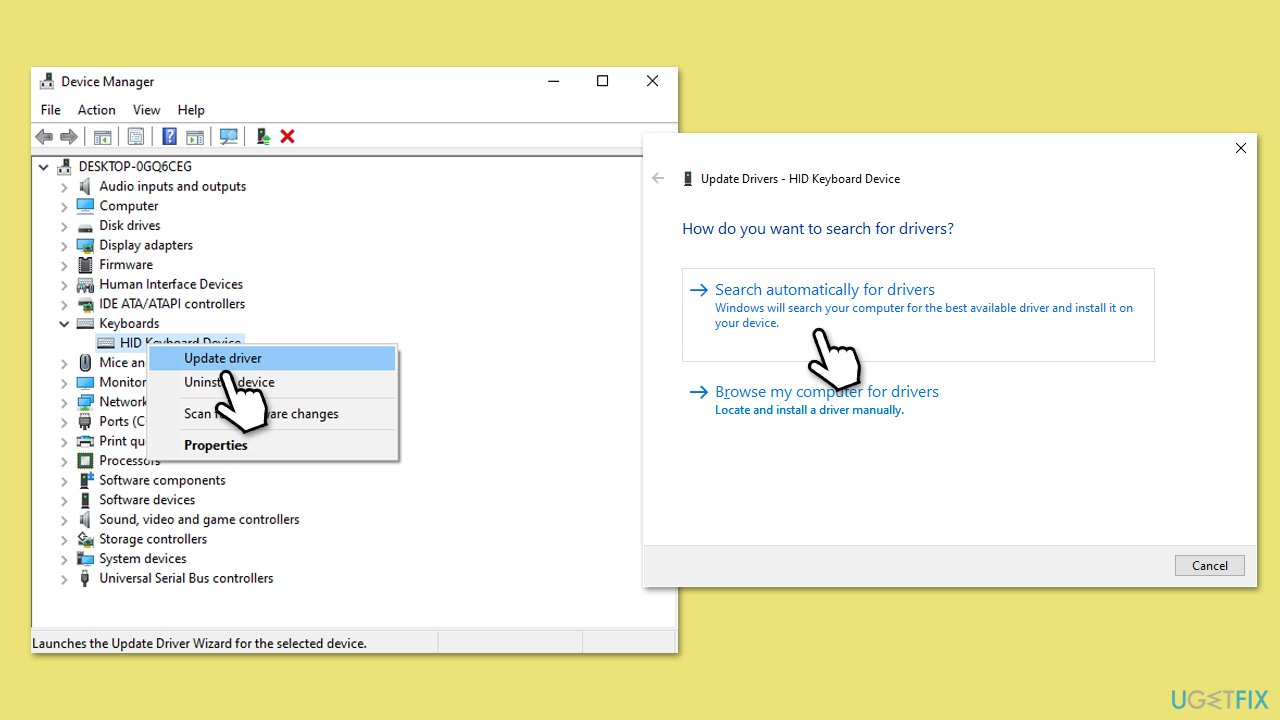
Task: Expand the Disk drives node
Action: (x=64, y=226)
